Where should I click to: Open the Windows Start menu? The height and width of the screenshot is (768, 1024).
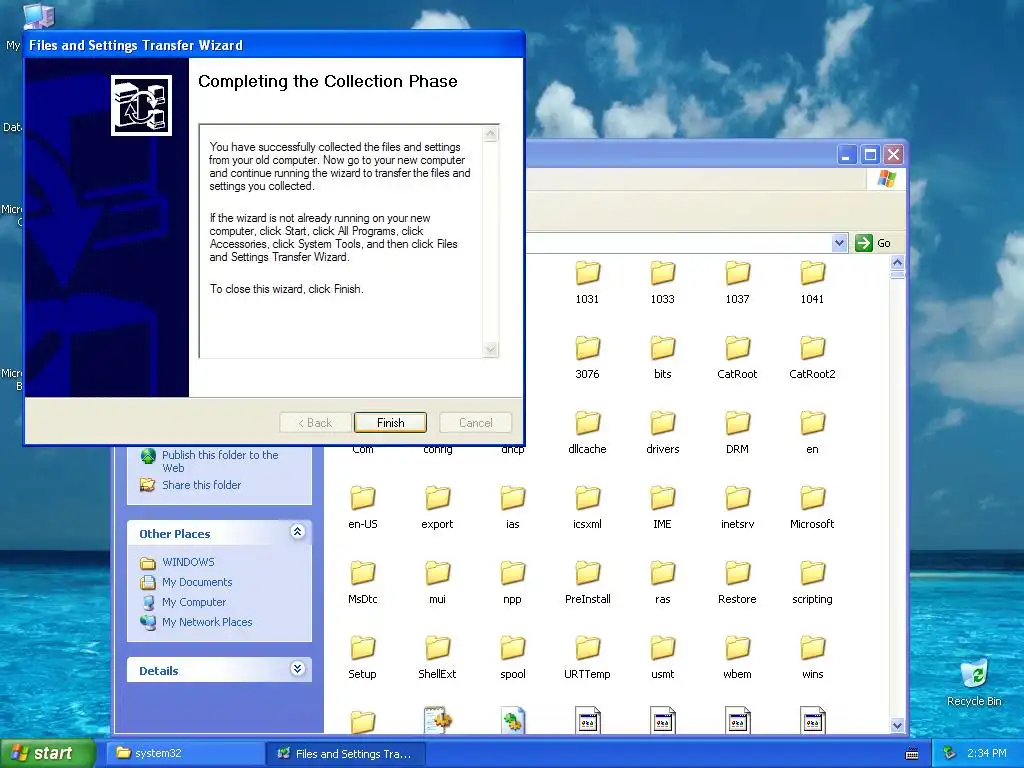tap(47, 754)
